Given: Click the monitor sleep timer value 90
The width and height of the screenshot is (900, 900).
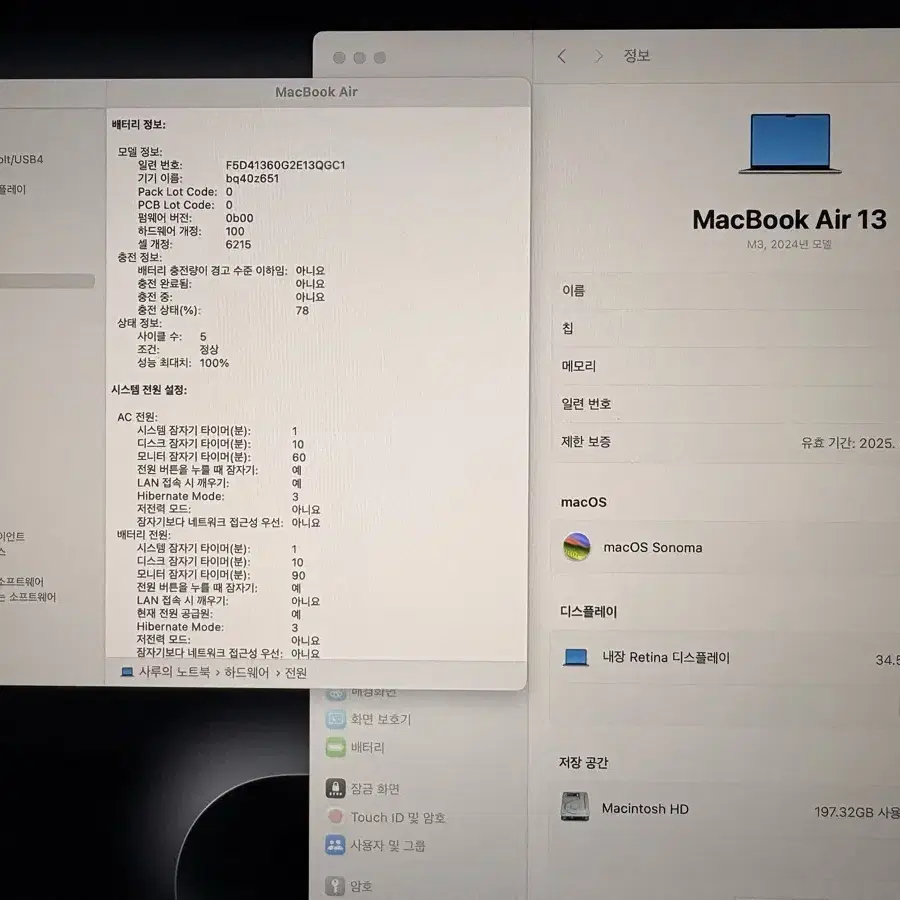Looking at the screenshot, I should click(298, 576).
